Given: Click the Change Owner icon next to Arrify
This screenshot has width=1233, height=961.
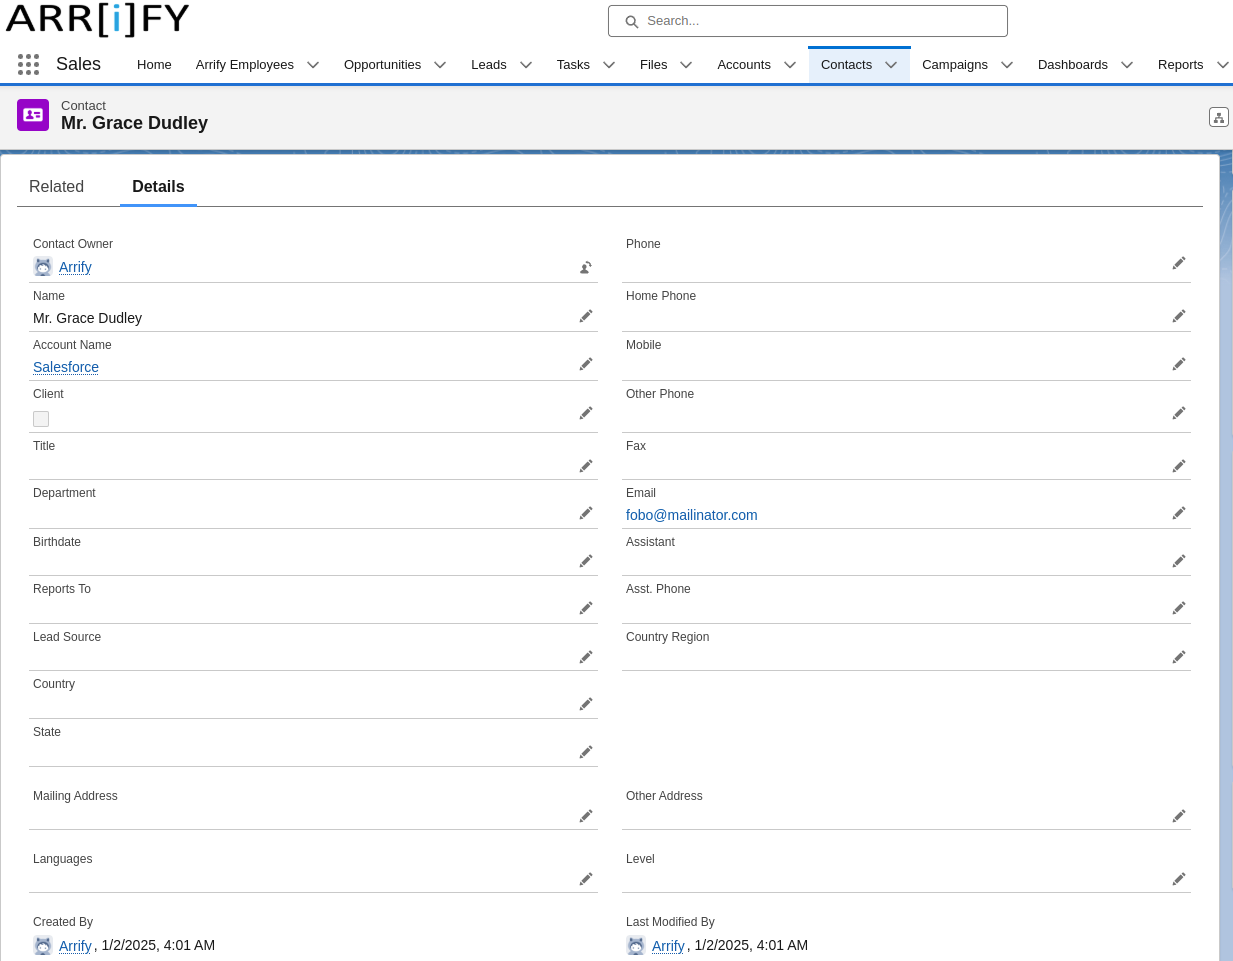Looking at the screenshot, I should 585,267.
